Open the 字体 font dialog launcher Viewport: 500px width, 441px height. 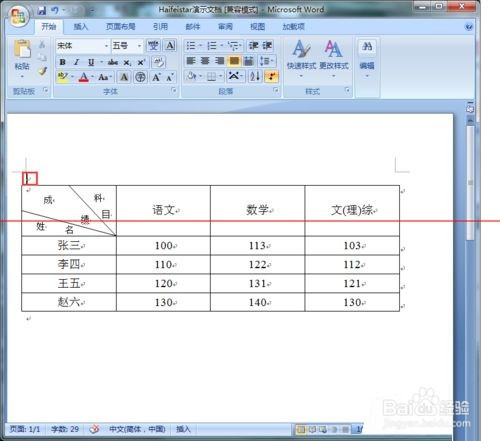click(173, 90)
